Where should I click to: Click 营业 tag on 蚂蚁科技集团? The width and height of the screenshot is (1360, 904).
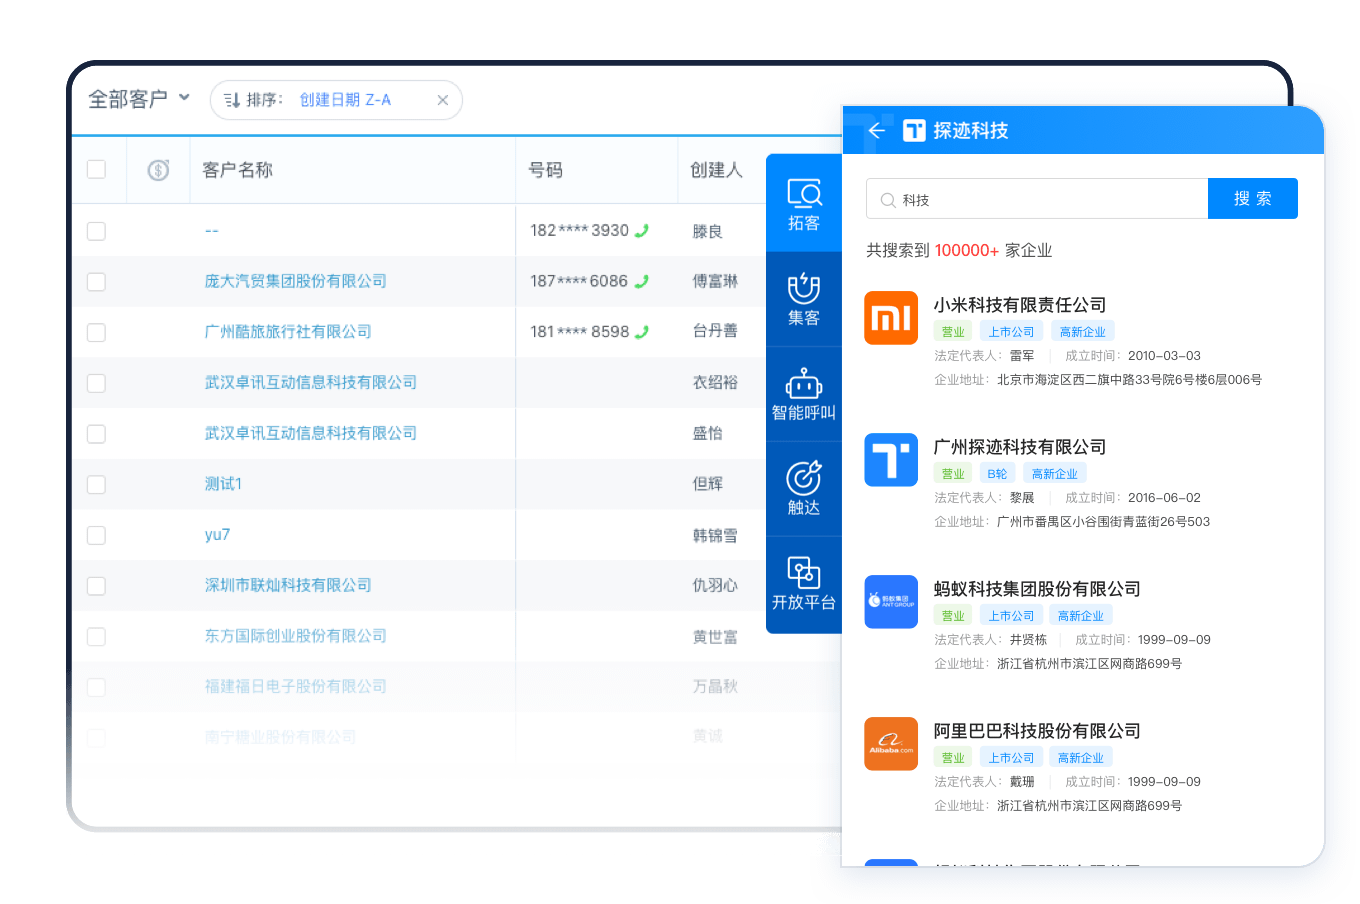tap(953, 616)
